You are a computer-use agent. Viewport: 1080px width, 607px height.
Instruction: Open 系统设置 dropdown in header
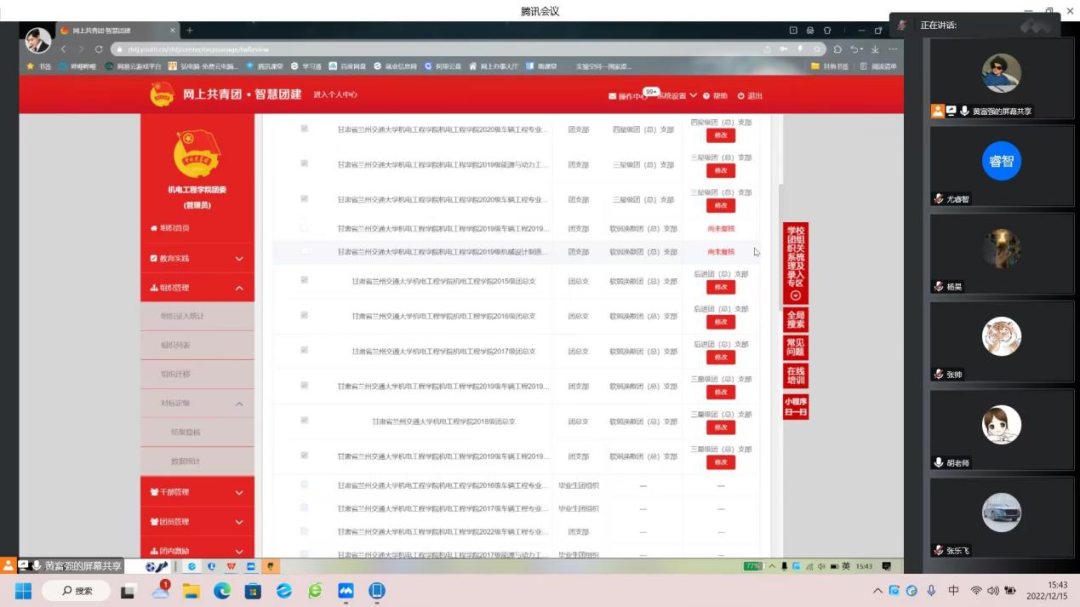click(x=676, y=96)
